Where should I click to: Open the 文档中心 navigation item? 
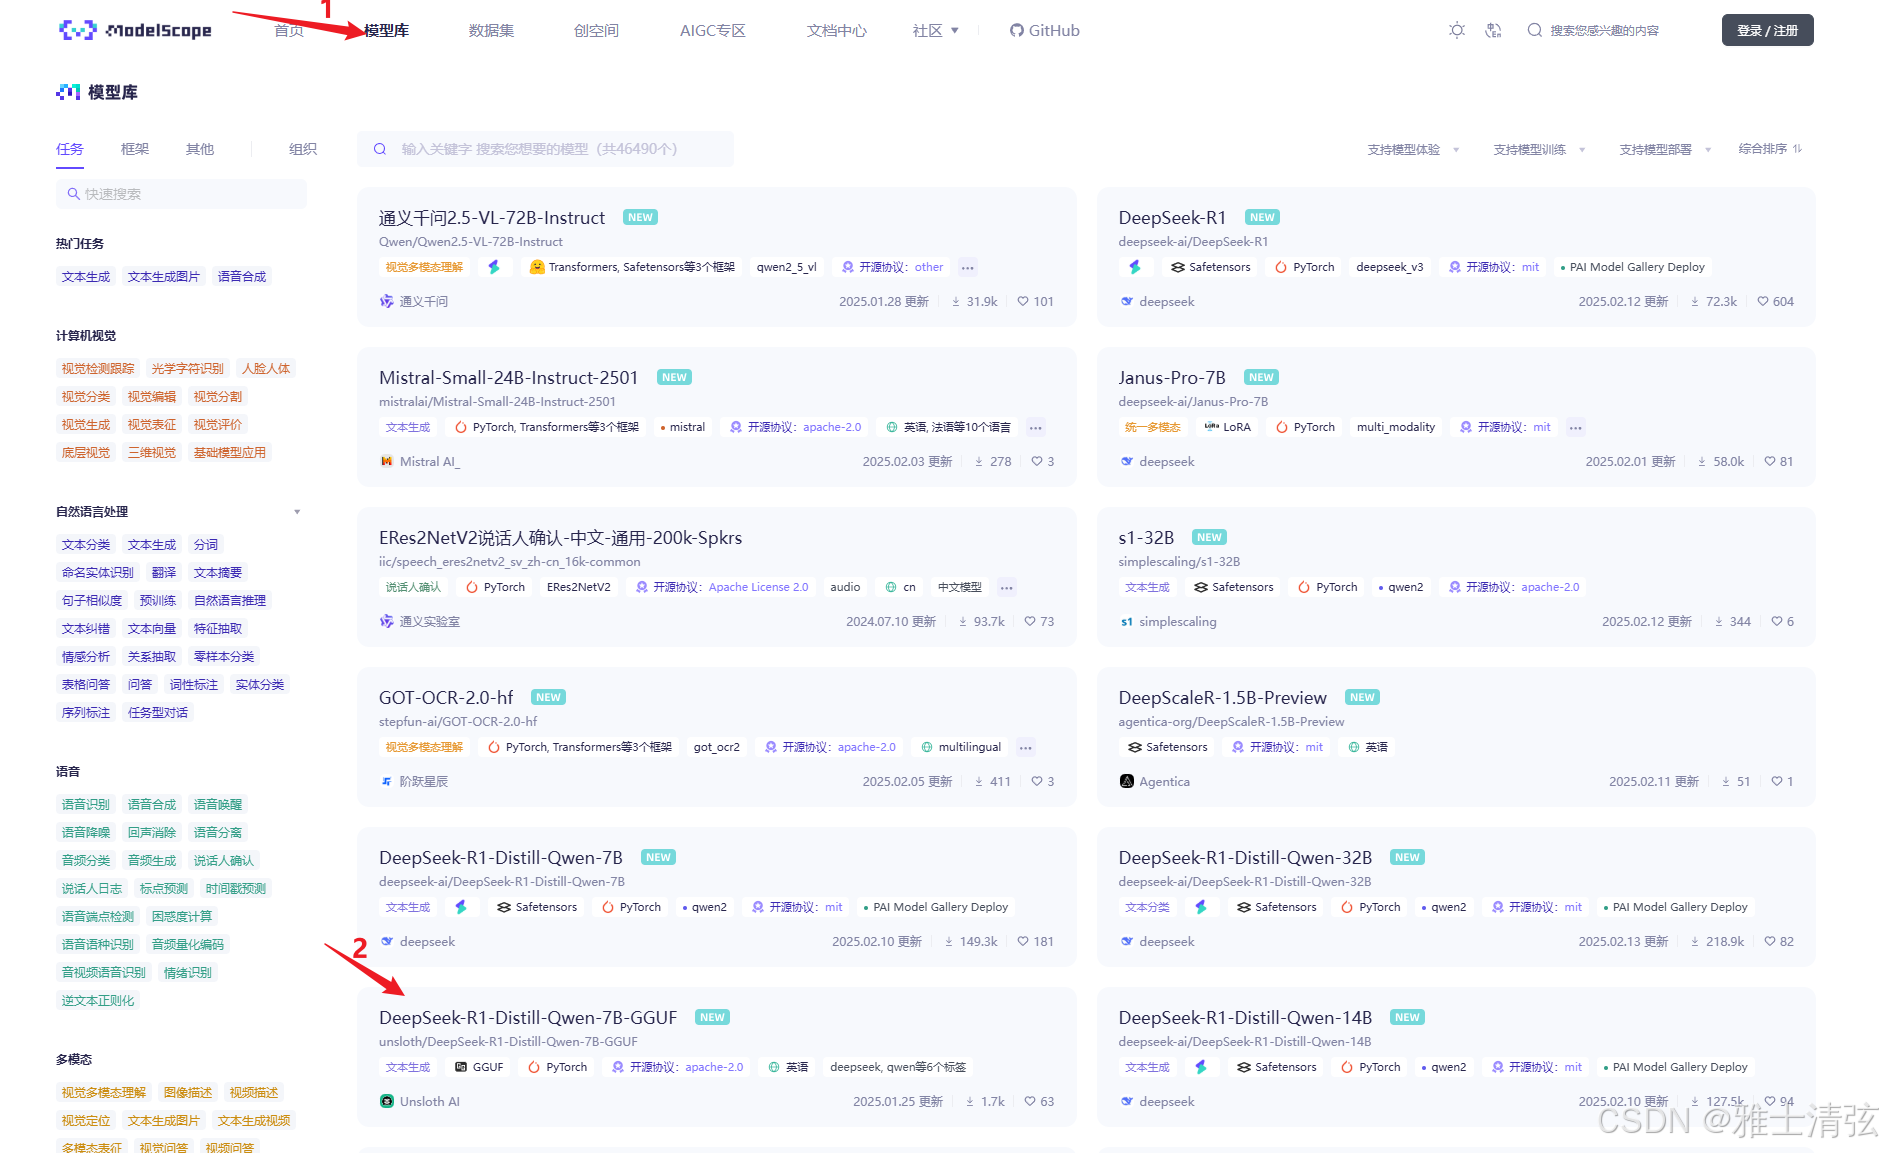[837, 30]
